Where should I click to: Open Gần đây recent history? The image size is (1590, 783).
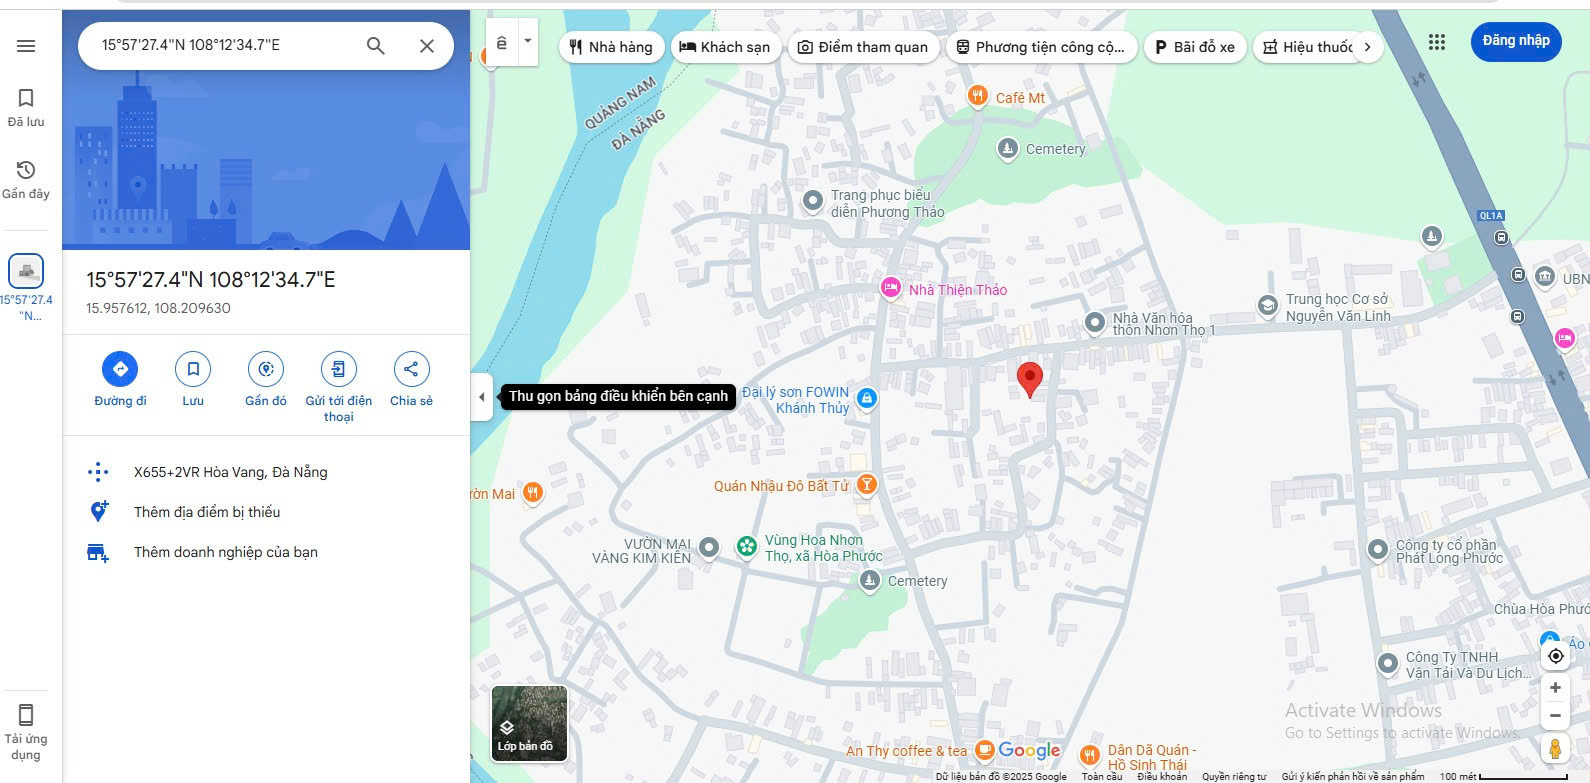click(26, 180)
